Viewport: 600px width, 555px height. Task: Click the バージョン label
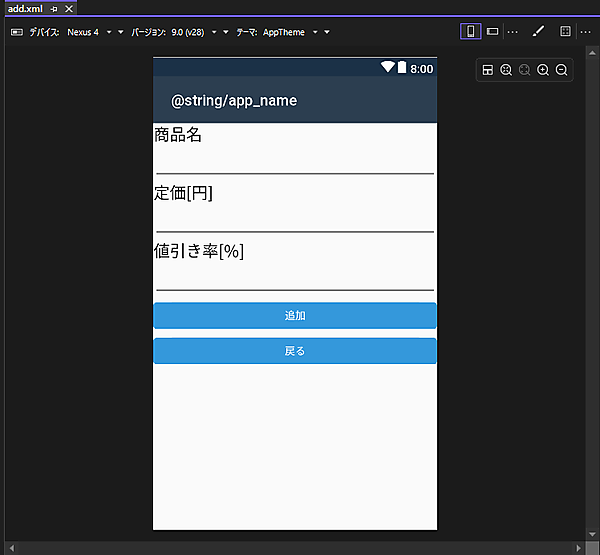[x=148, y=32]
